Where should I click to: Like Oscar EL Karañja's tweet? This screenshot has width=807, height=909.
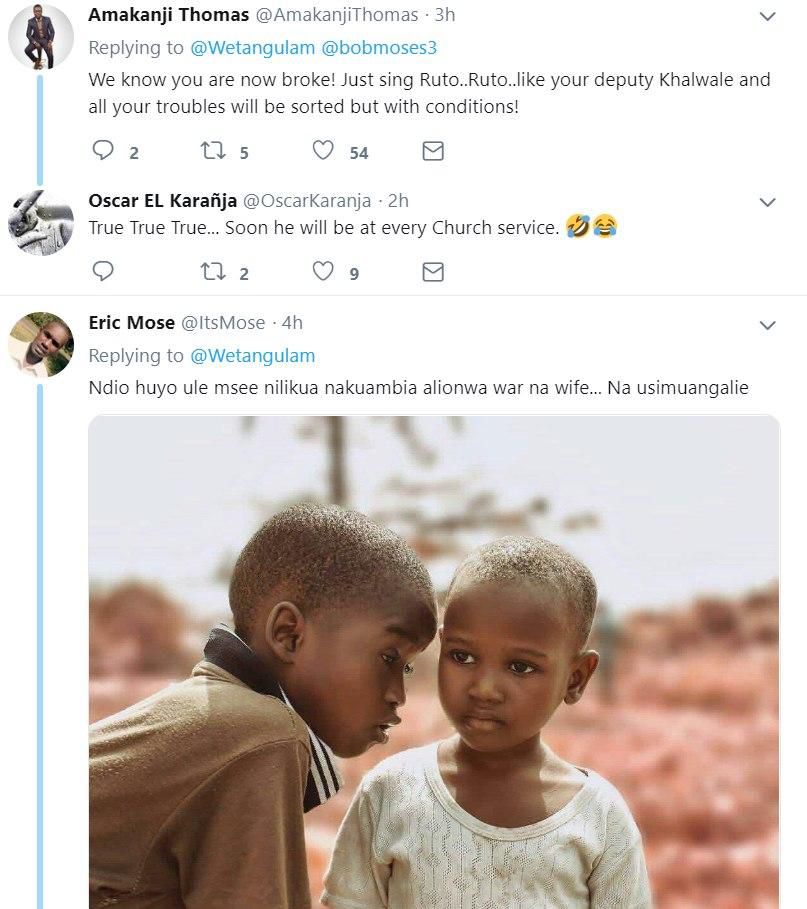(x=323, y=272)
